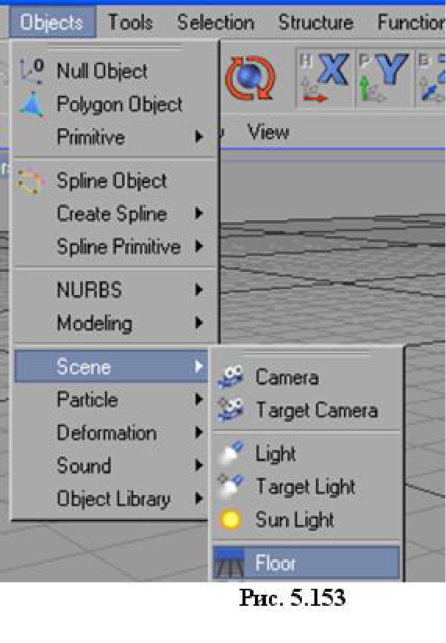Open the Structure menu
446x643 pixels.
point(316,22)
